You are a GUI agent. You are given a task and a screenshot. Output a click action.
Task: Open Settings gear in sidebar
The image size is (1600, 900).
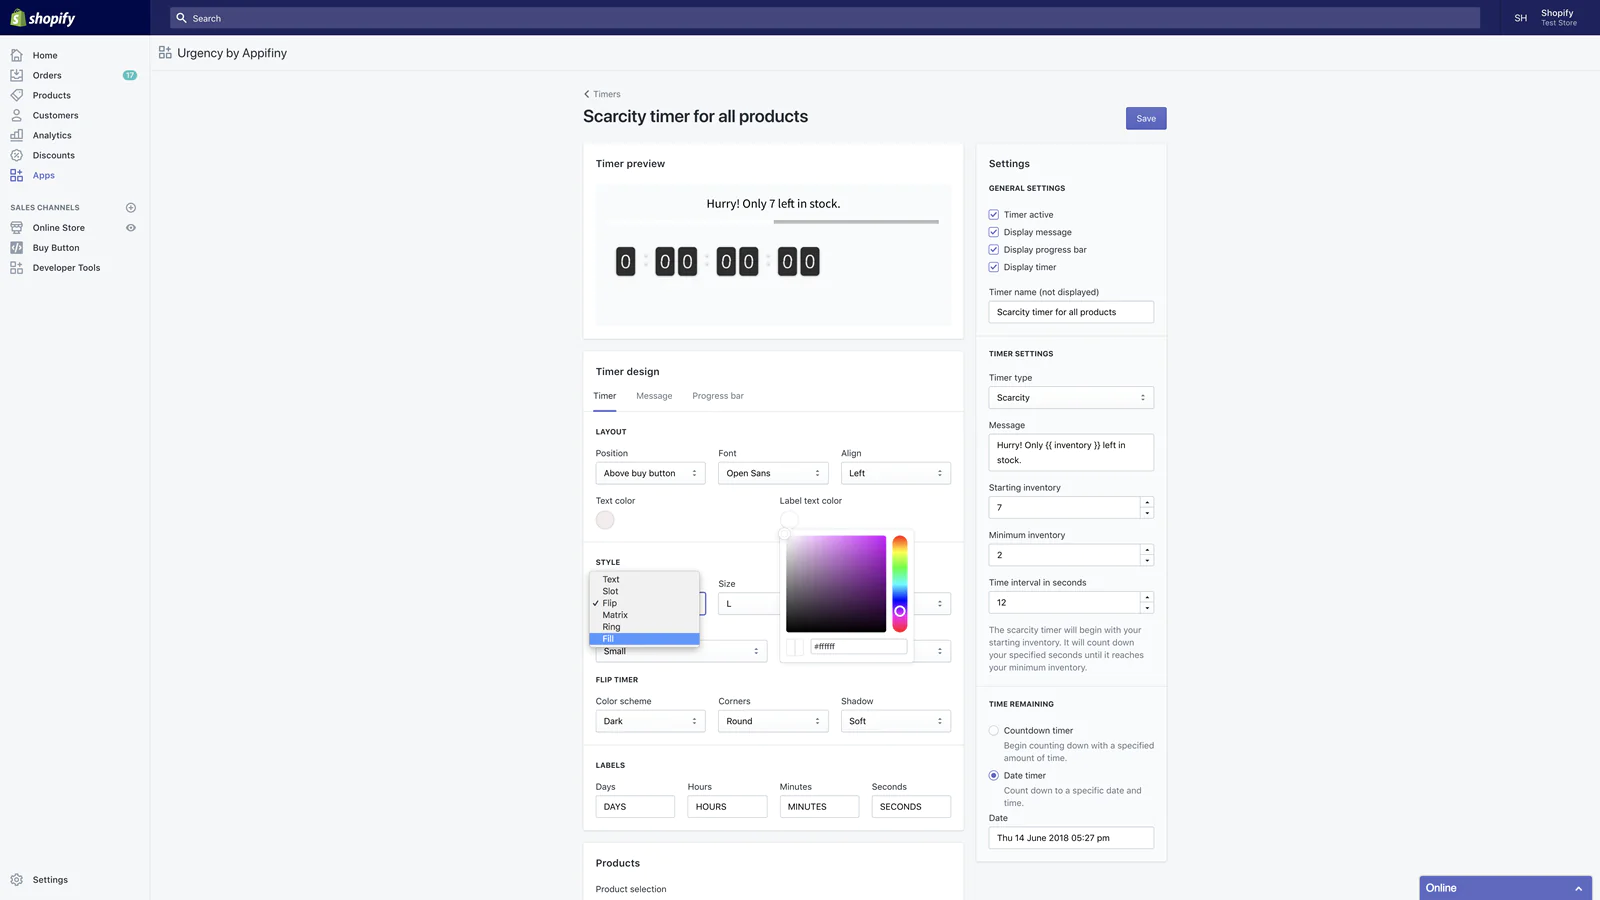(x=17, y=880)
